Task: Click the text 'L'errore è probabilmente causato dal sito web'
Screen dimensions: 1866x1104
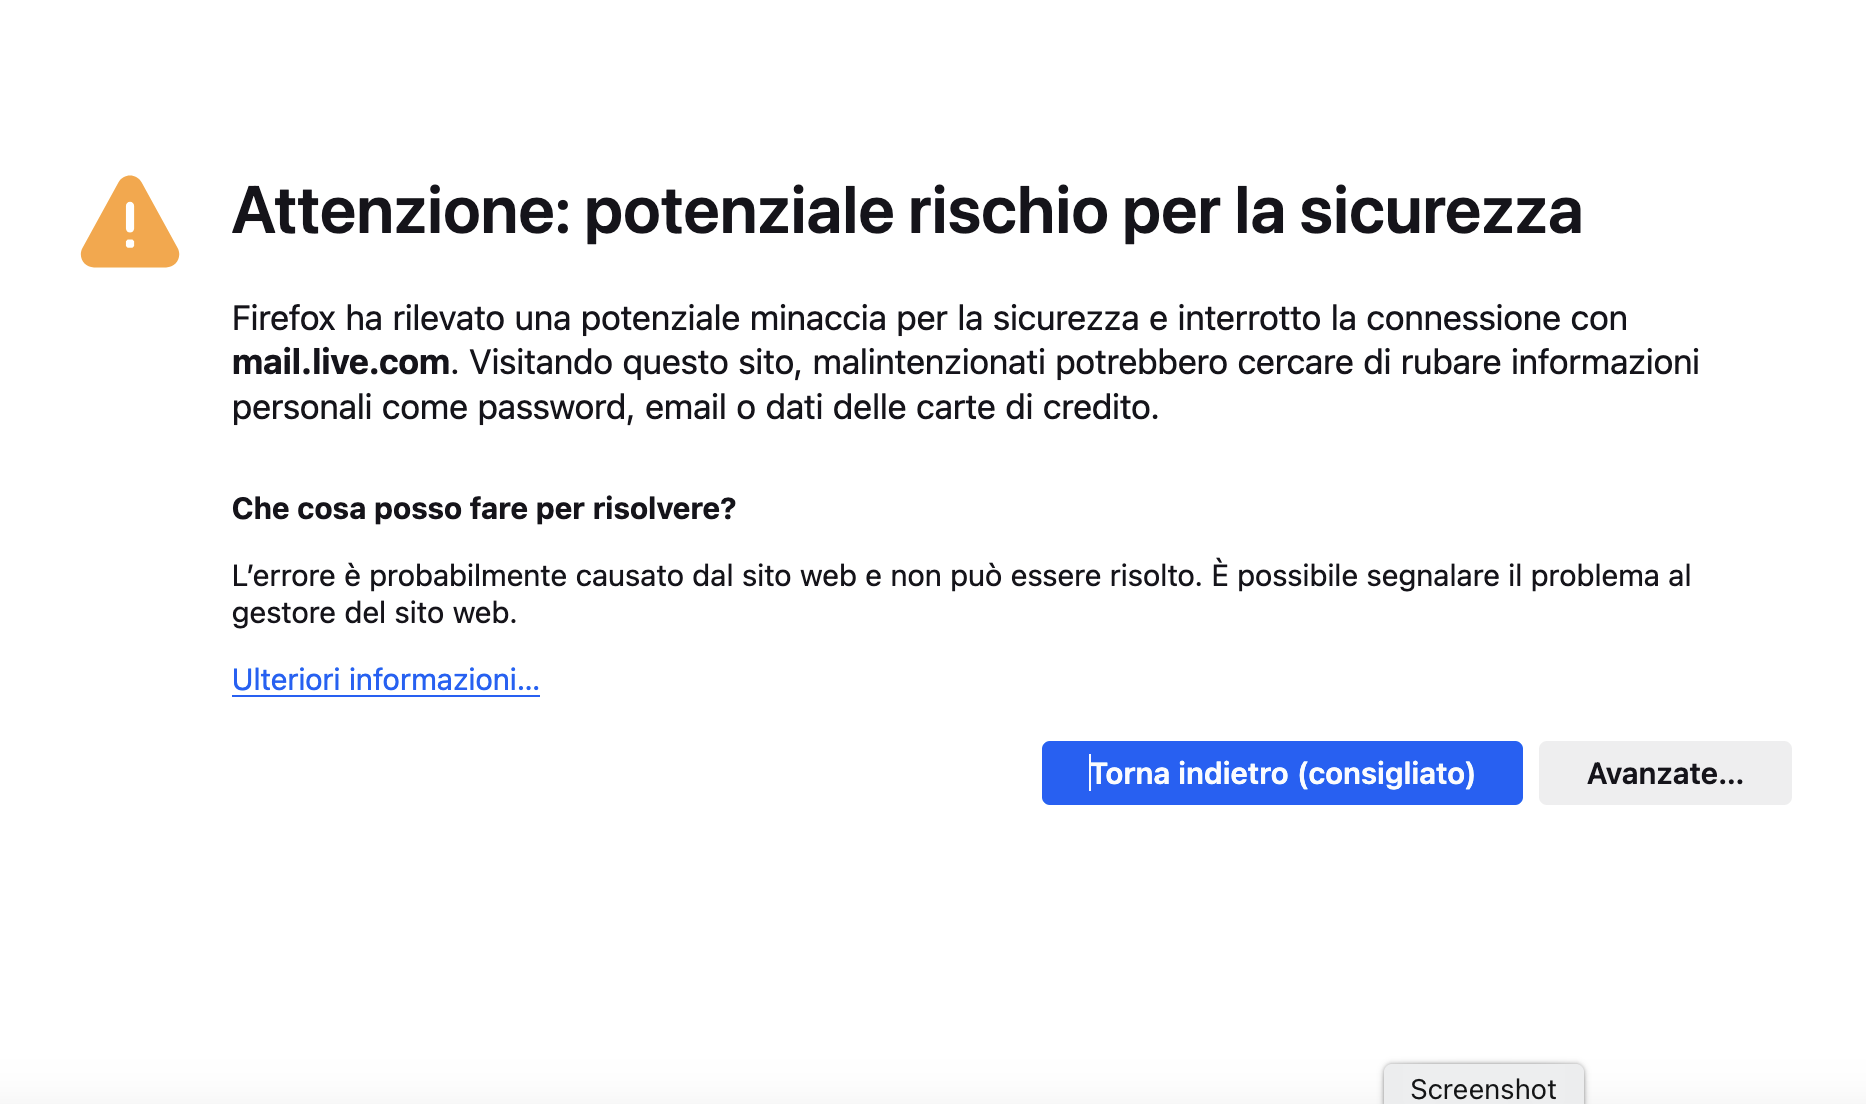Action: [544, 576]
